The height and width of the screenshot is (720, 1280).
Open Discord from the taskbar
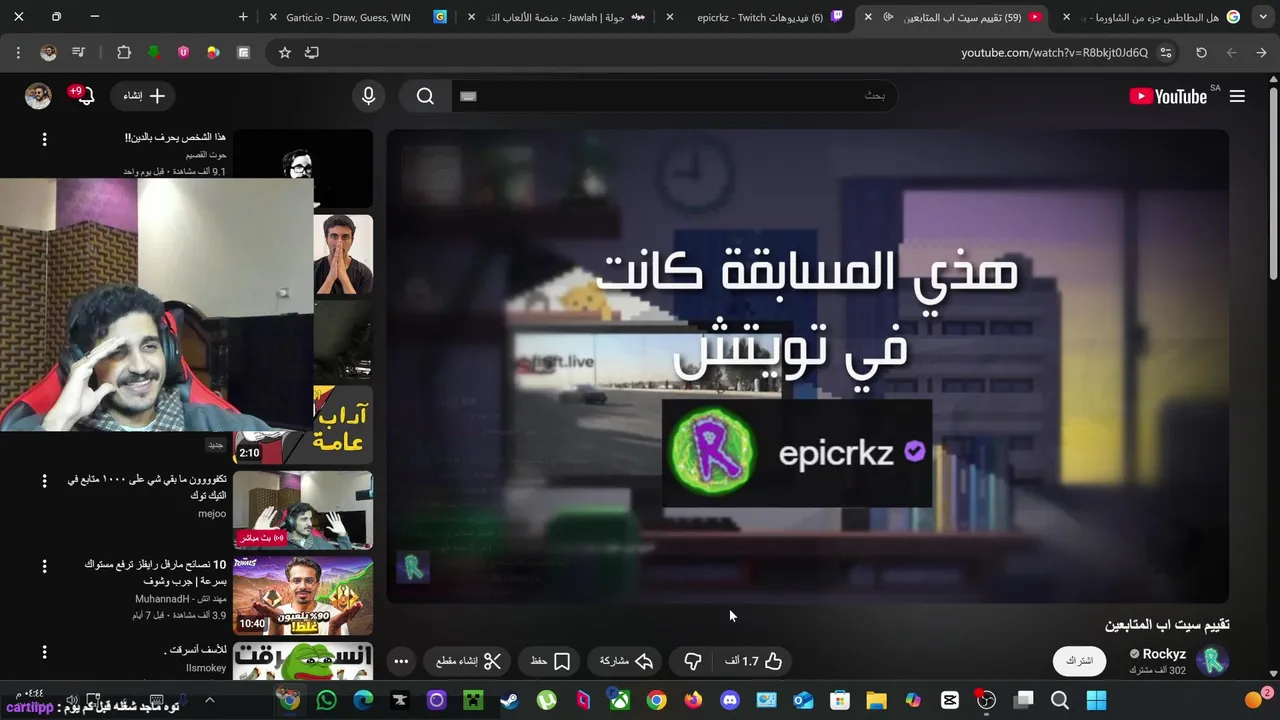pyautogui.click(x=730, y=701)
